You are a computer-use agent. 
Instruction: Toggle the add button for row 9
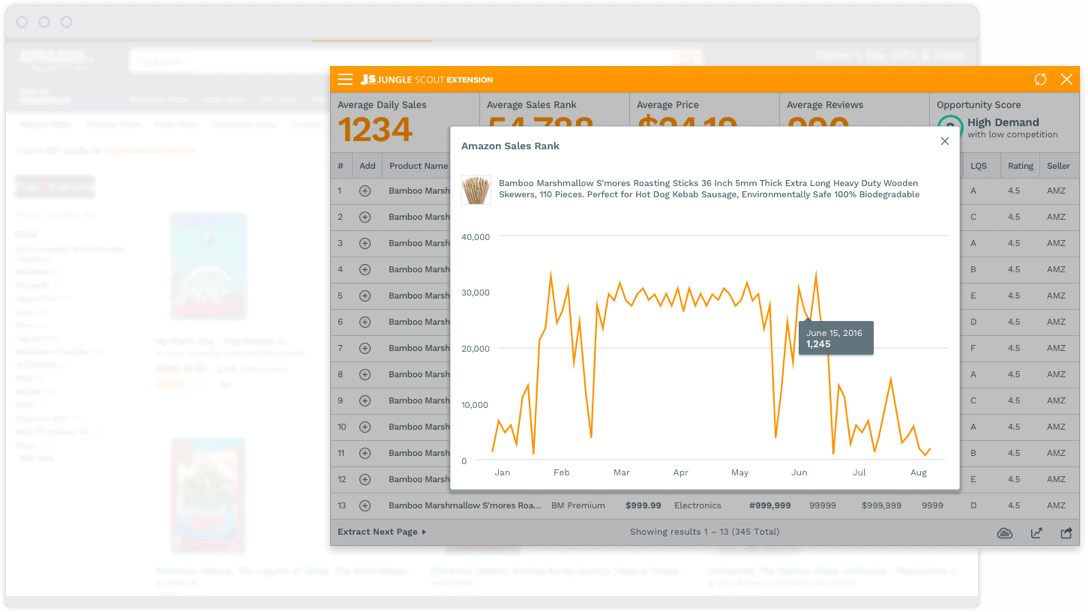(365, 401)
